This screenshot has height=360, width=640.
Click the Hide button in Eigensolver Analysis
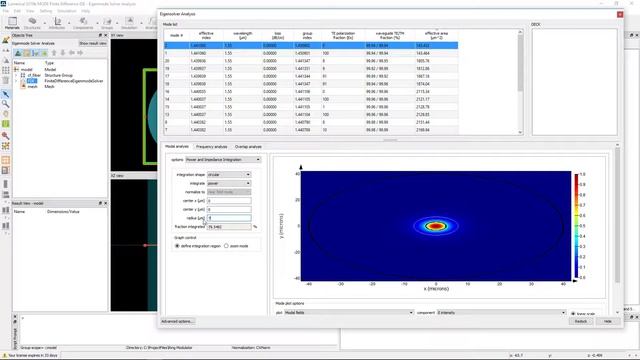(x=607, y=322)
